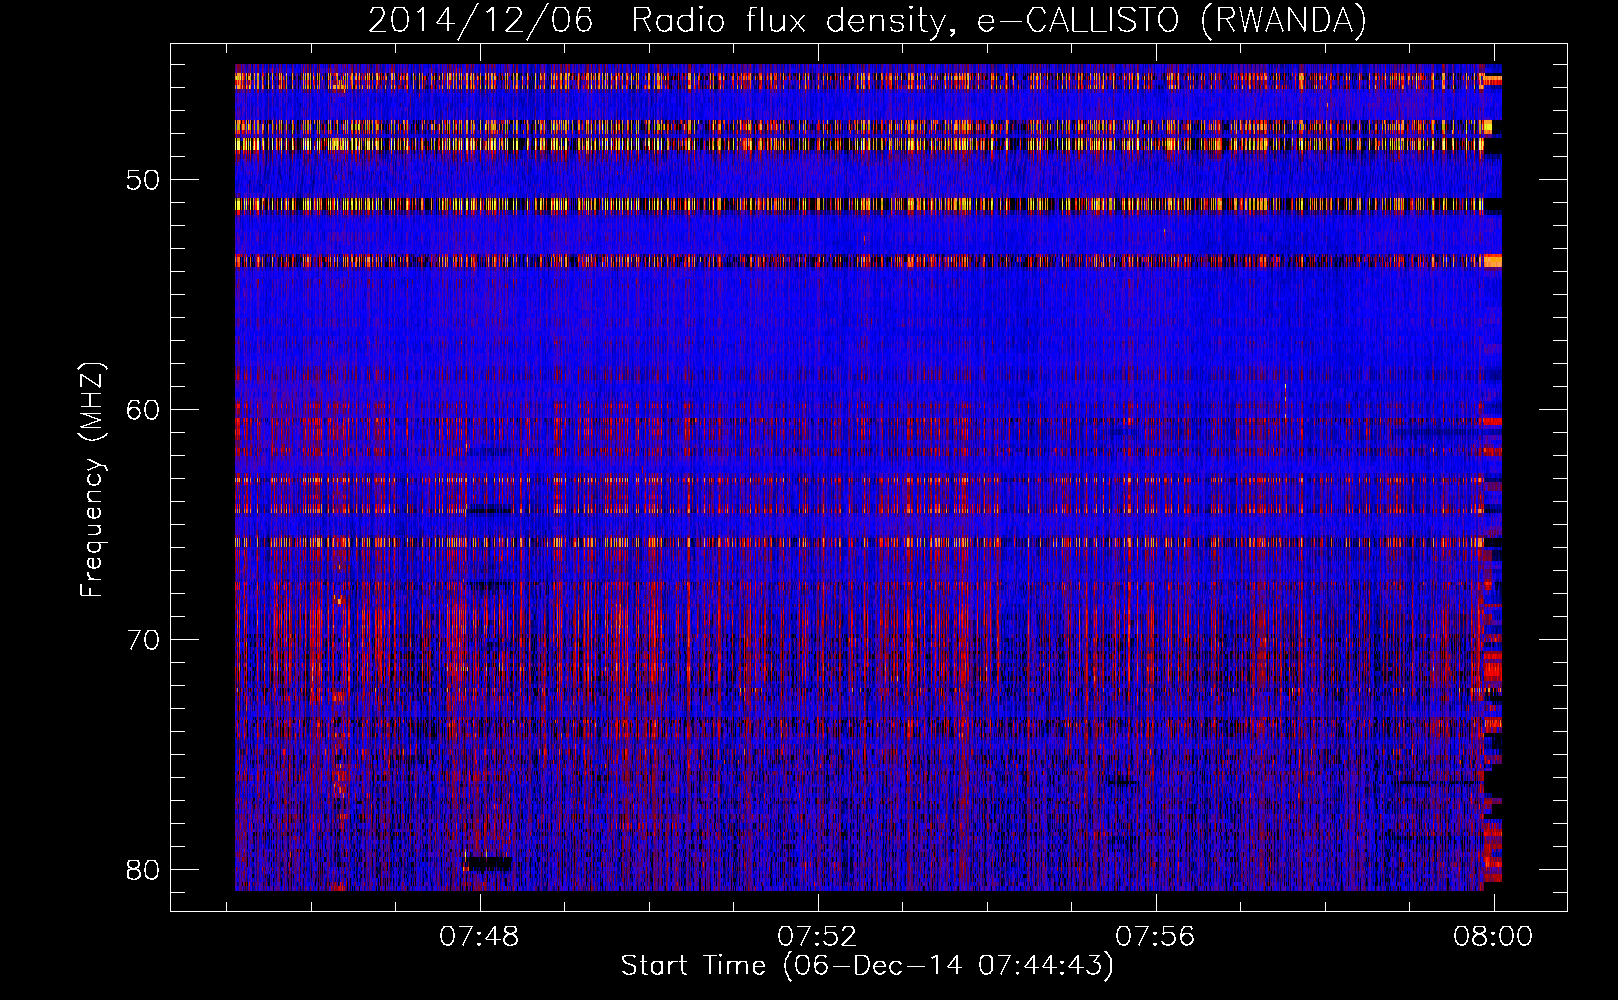Click the 50 frequency tick label
Screen dimensions: 1618x1000
[143, 180]
